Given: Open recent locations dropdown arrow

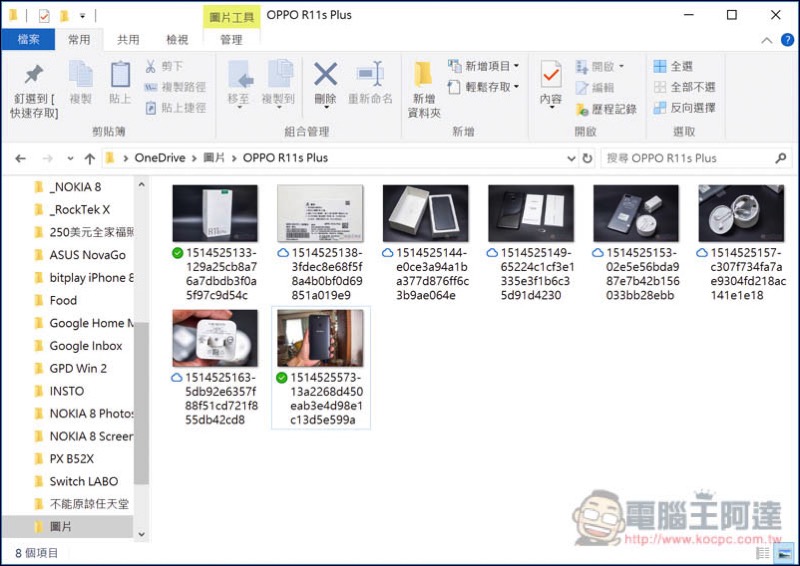Looking at the screenshot, I should click(70, 159).
